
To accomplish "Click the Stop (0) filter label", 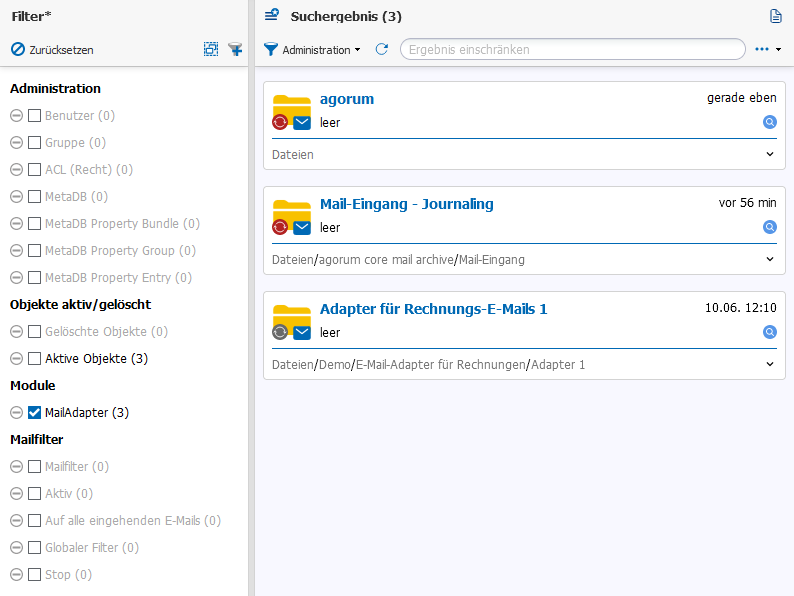I will (68, 575).
